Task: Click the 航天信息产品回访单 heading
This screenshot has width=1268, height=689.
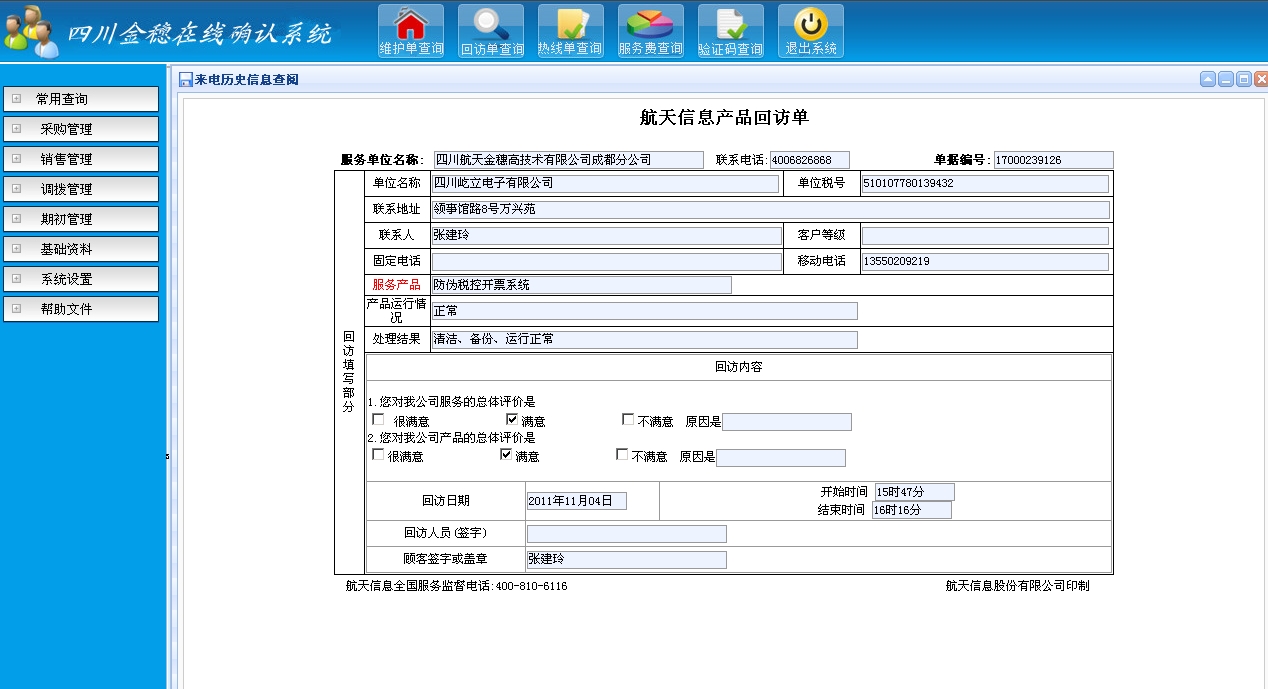Action: coord(724,118)
